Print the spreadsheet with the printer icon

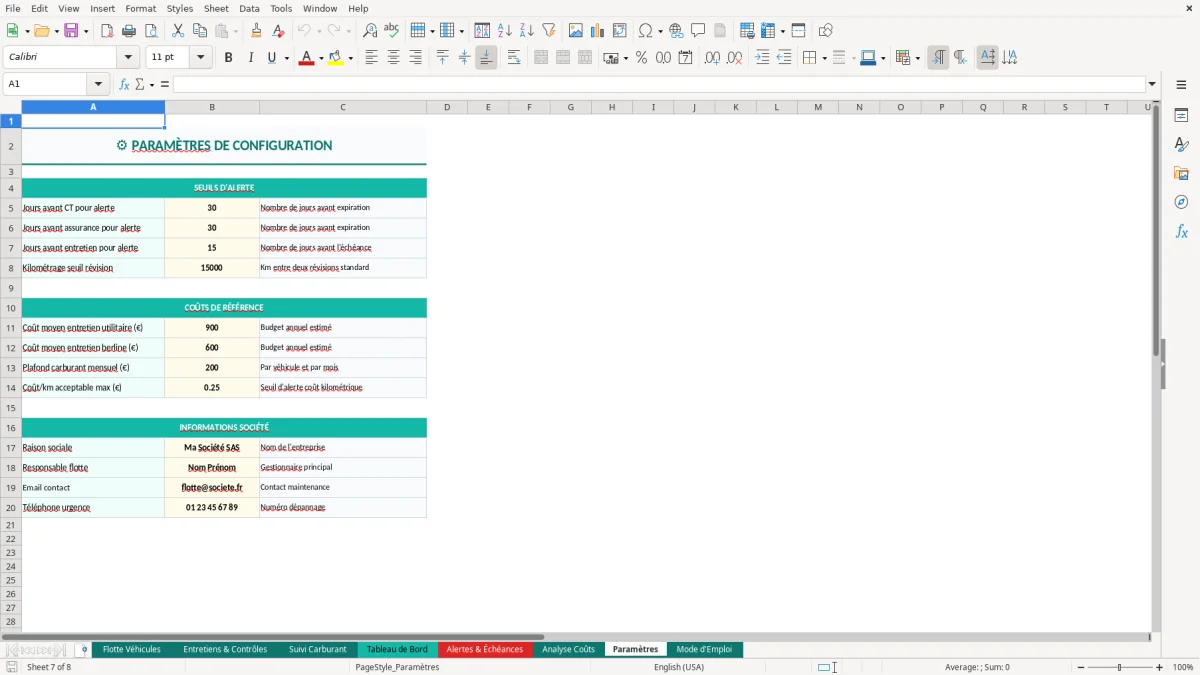coord(129,31)
